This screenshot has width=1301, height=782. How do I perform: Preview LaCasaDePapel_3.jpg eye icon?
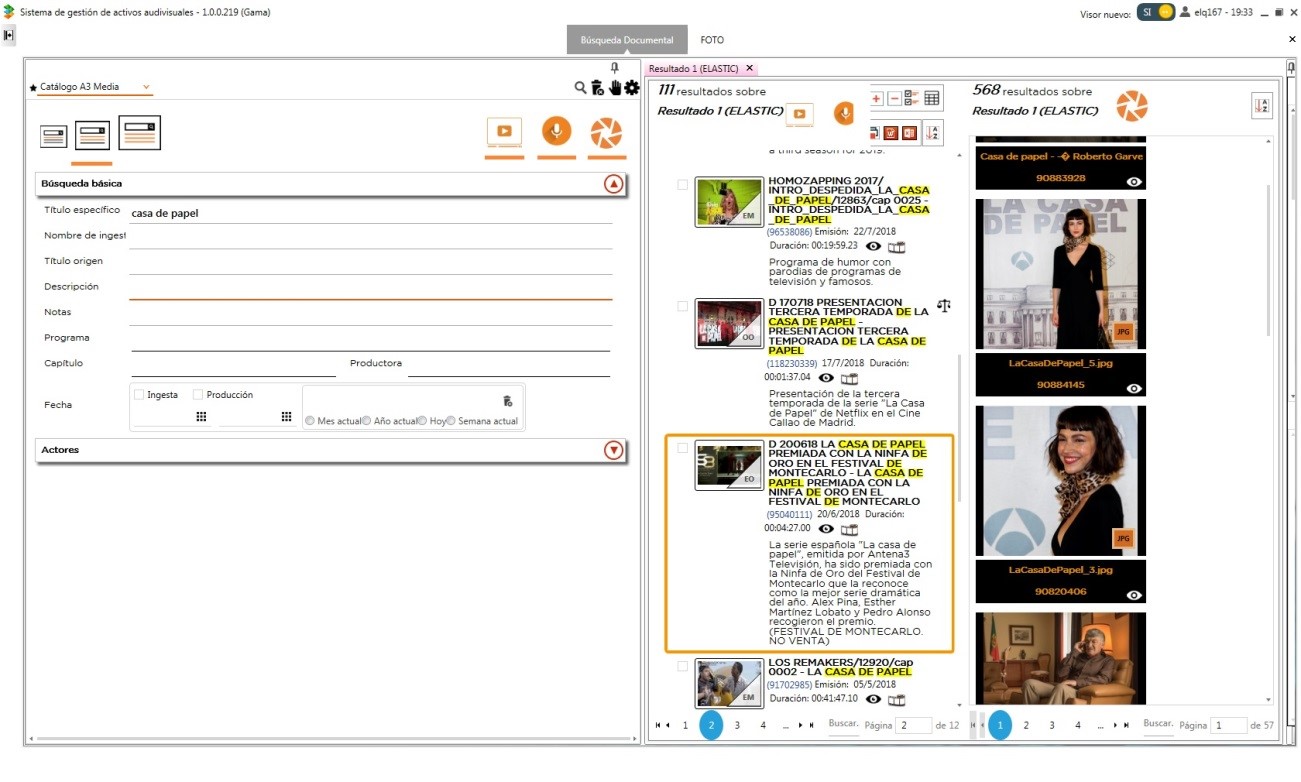(x=1134, y=595)
